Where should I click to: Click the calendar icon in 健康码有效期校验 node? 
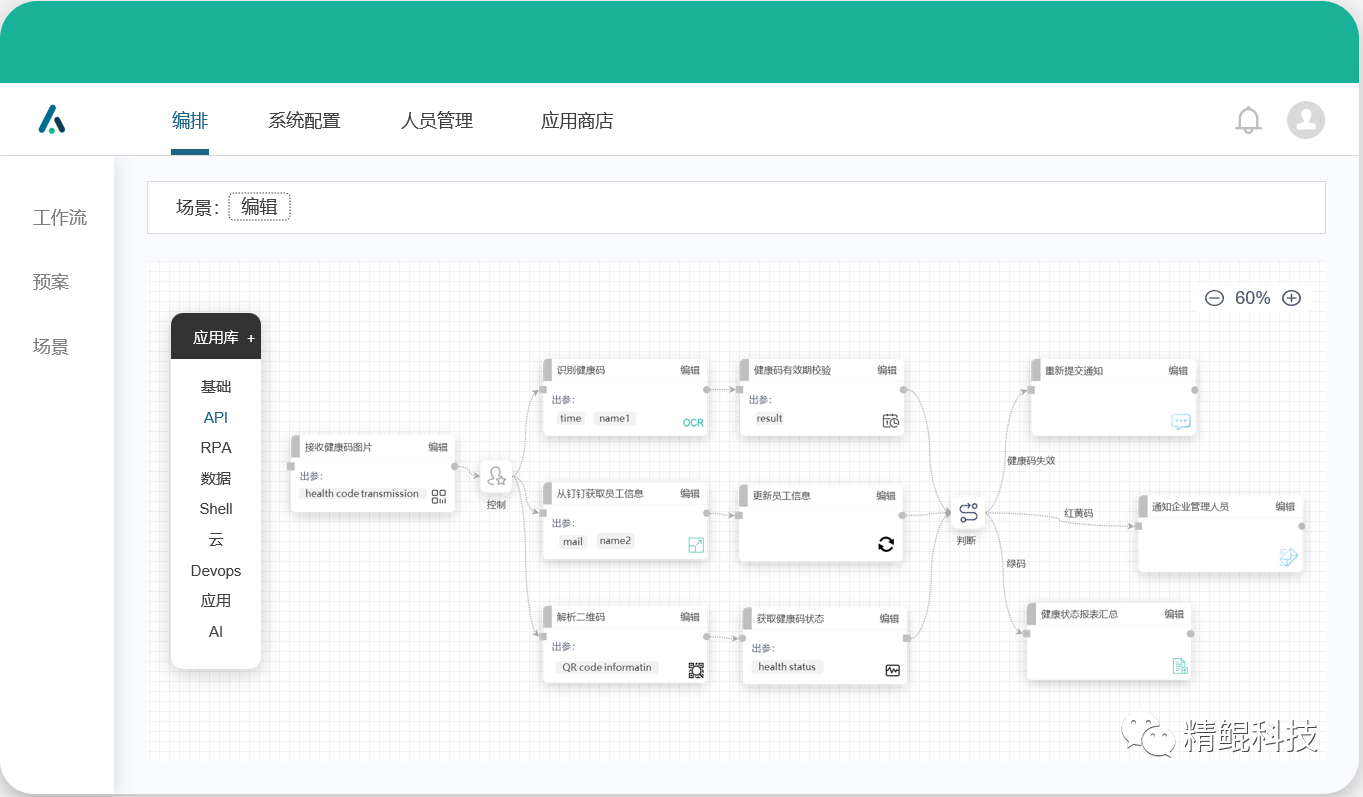[x=888, y=422]
